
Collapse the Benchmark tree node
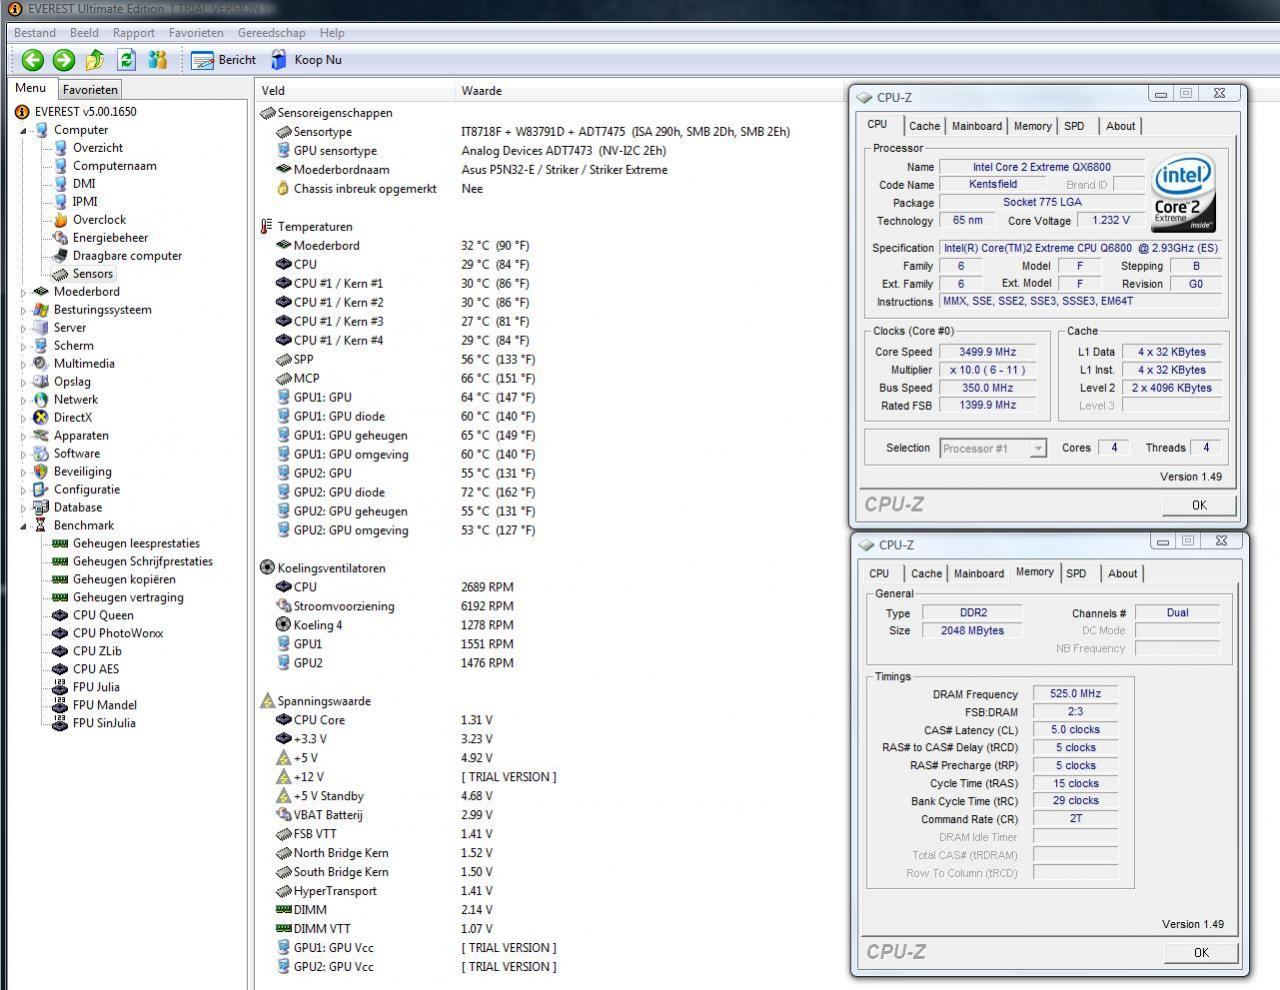point(23,526)
